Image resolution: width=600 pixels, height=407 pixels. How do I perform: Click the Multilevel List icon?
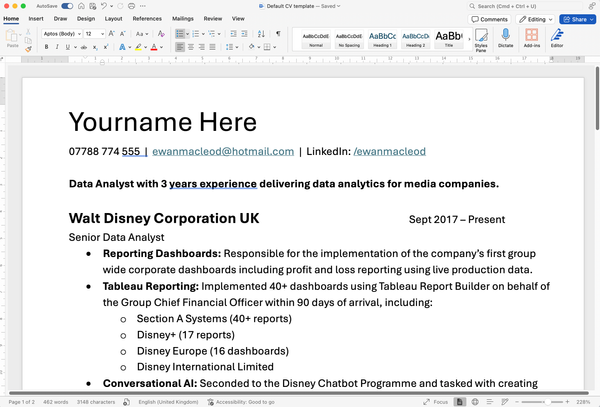coord(211,34)
